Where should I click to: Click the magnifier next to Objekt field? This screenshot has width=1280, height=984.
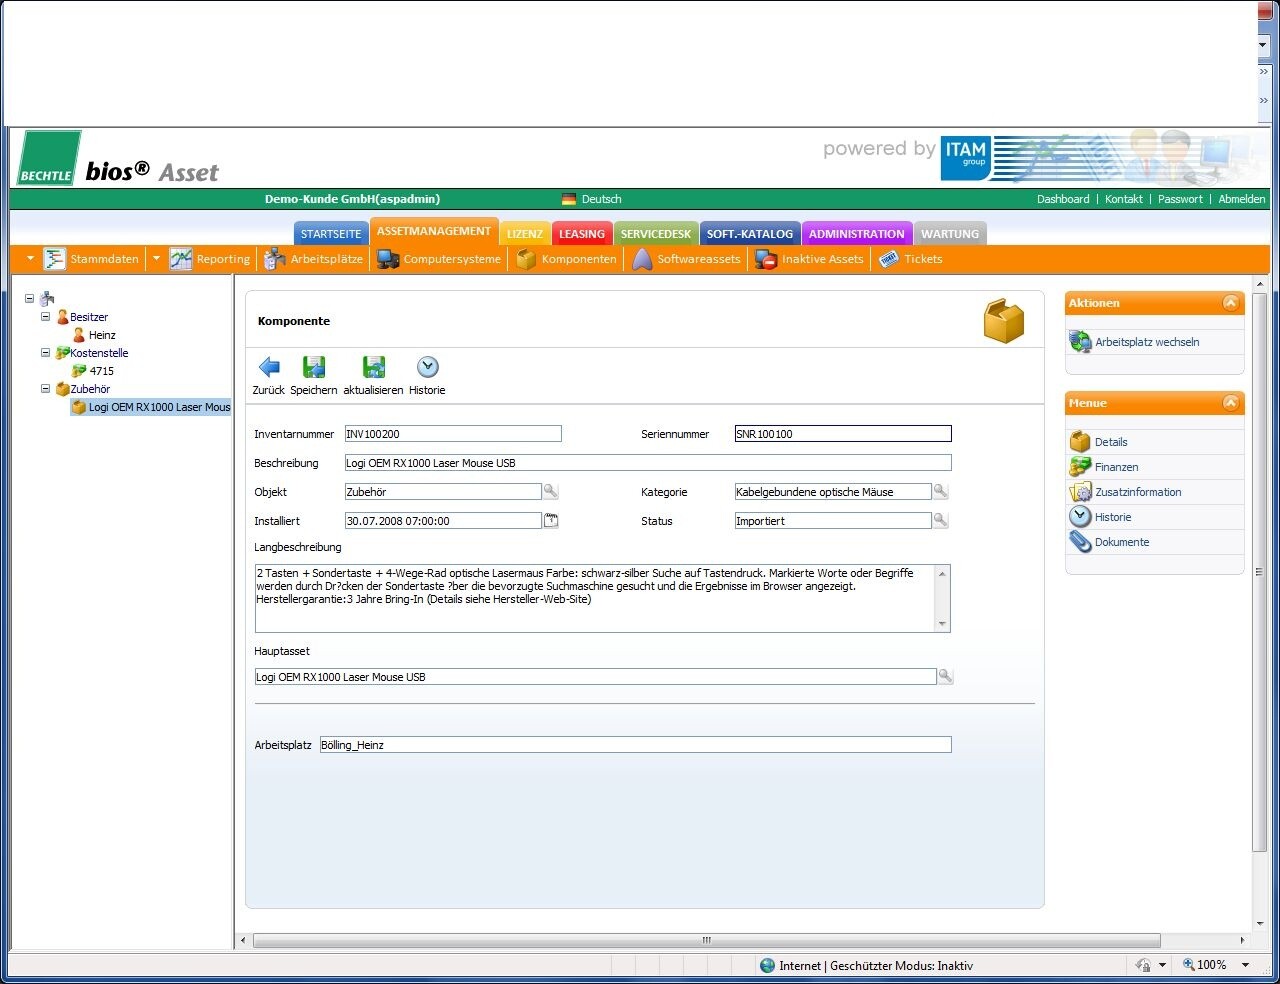coord(550,491)
